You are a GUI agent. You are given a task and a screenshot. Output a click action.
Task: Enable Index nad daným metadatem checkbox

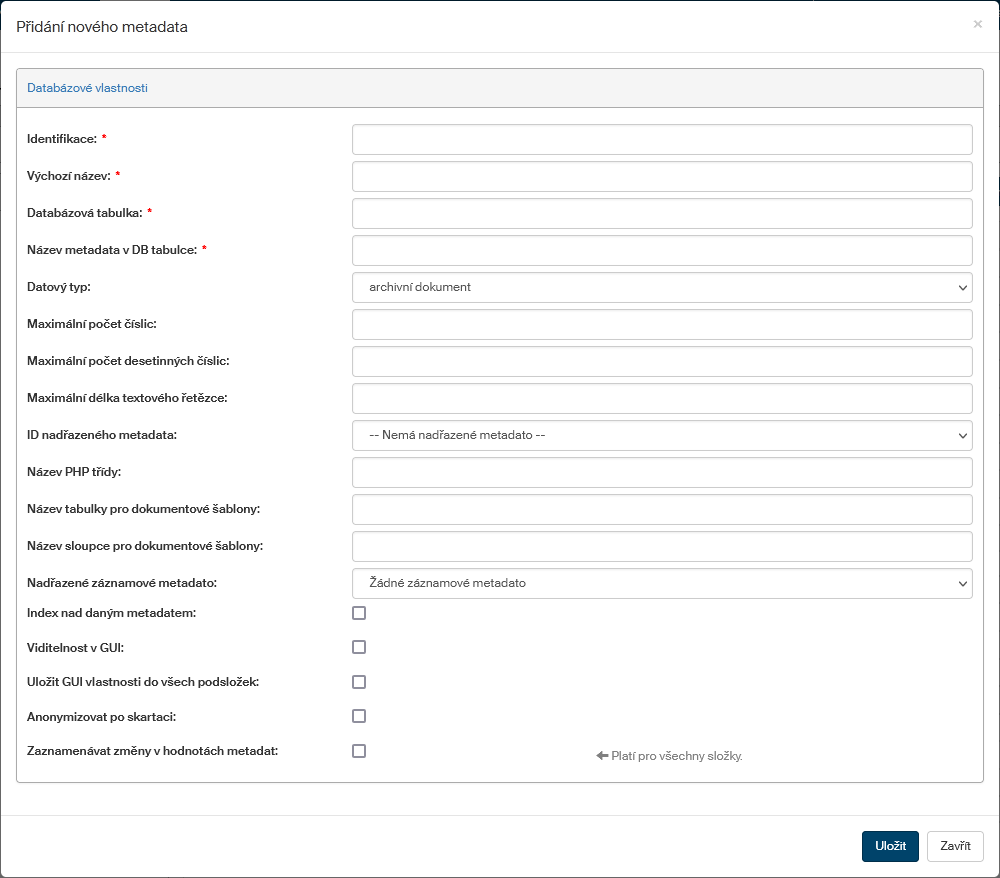coord(359,613)
